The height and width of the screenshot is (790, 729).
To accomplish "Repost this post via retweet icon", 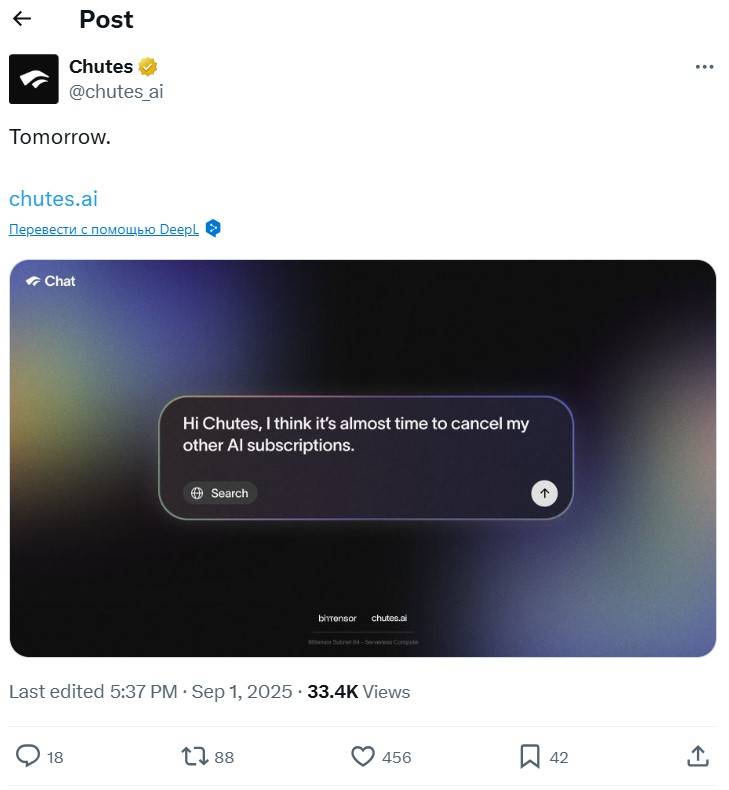I will point(195,757).
